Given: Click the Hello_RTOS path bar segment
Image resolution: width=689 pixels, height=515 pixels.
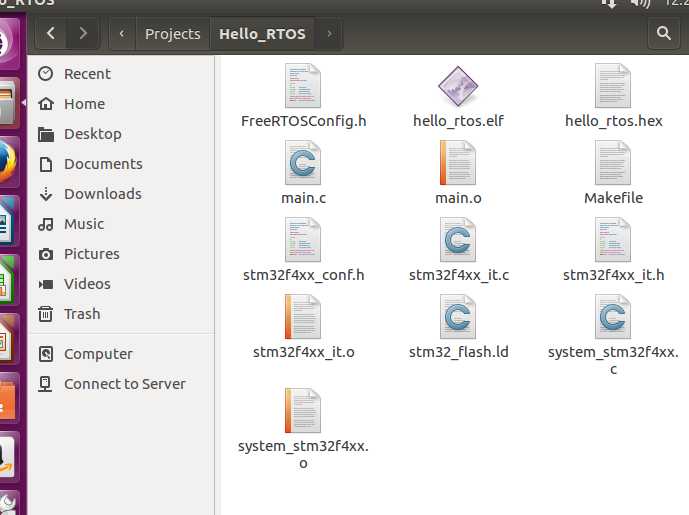Looking at the screenshot, I should coord(262,34).
